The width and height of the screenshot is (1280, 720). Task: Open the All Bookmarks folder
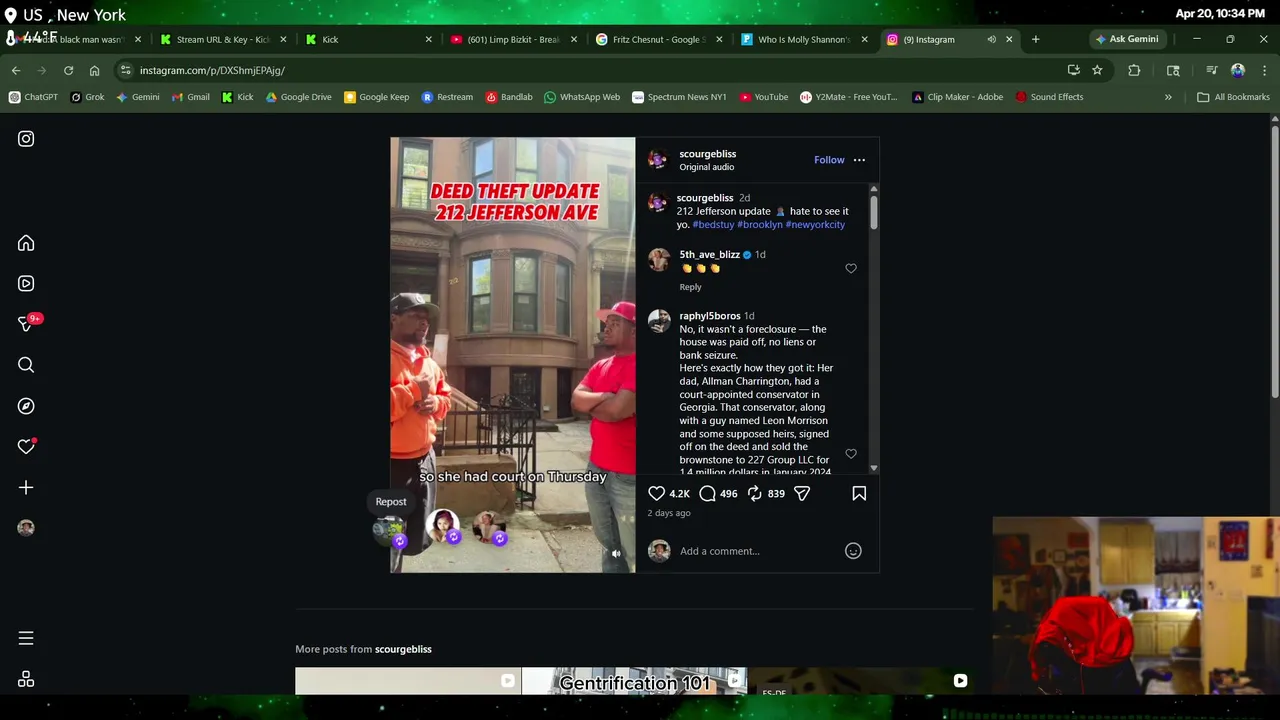point(1233,97)
